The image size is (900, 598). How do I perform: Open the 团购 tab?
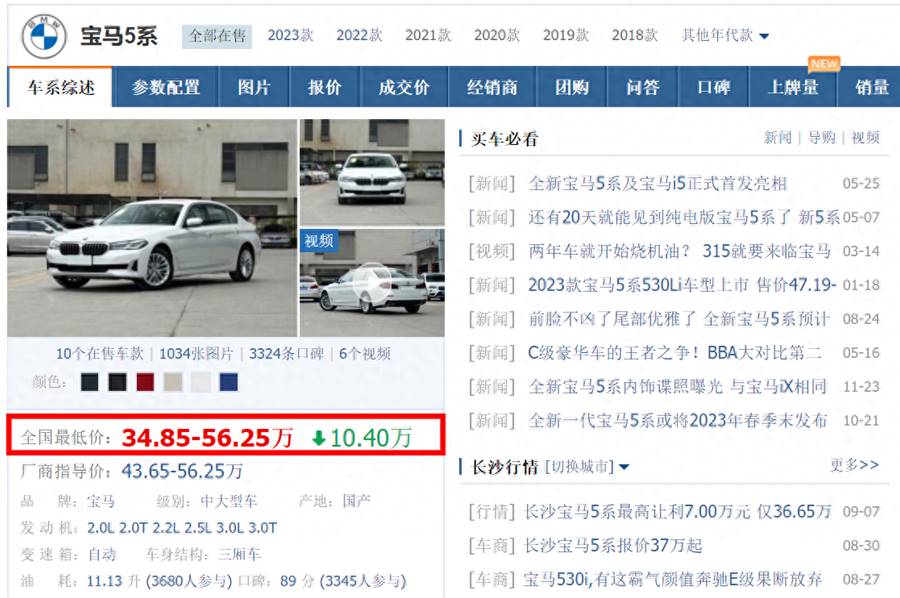[x=572, y=87]
